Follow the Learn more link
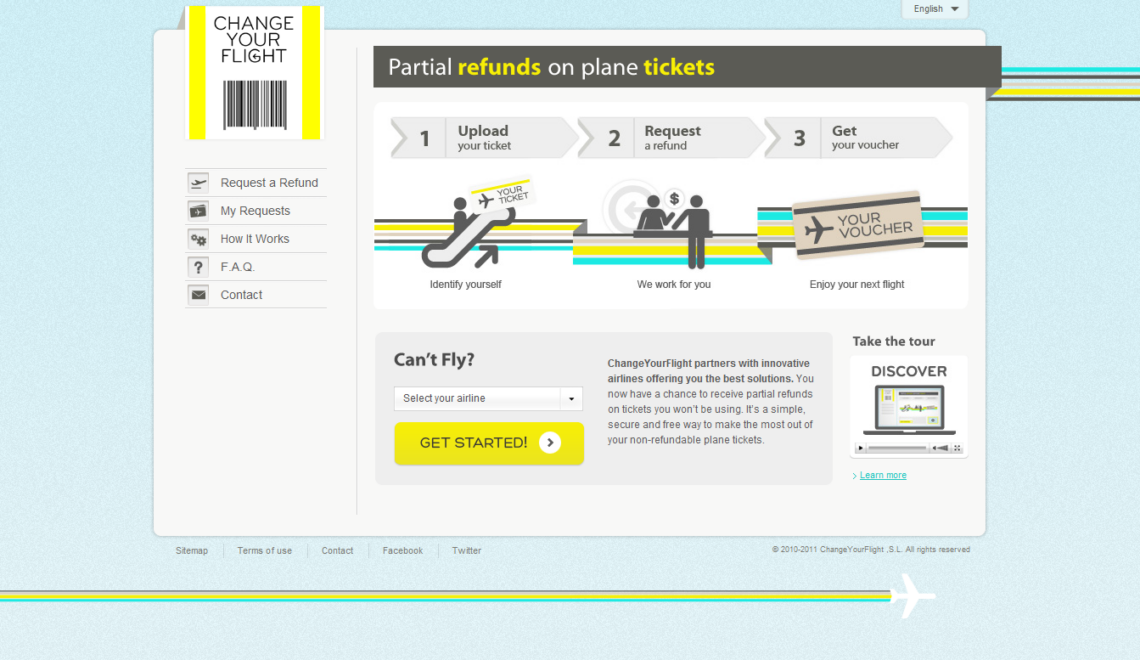The height and width of the screenshot is (660, 1140). 882,475
